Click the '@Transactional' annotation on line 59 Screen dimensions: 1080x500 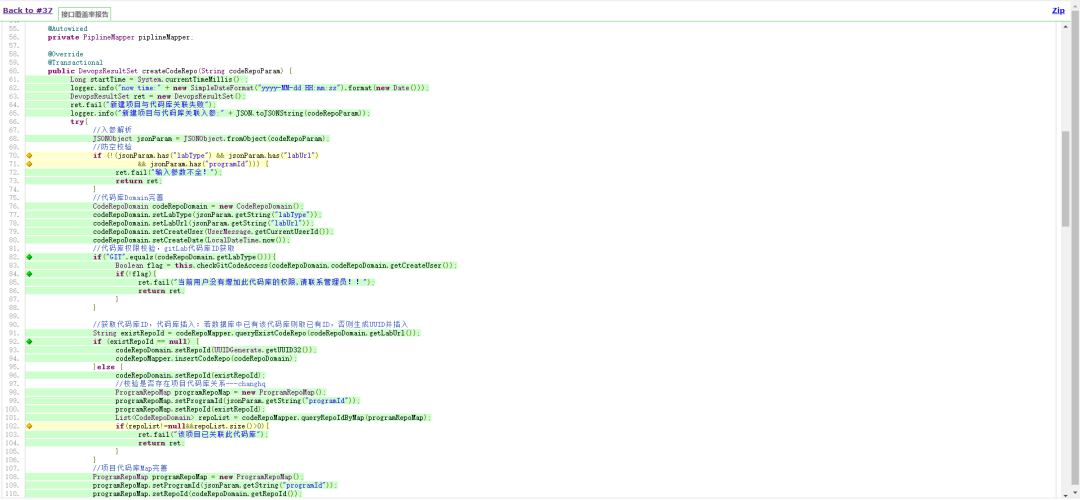[75, 62]
